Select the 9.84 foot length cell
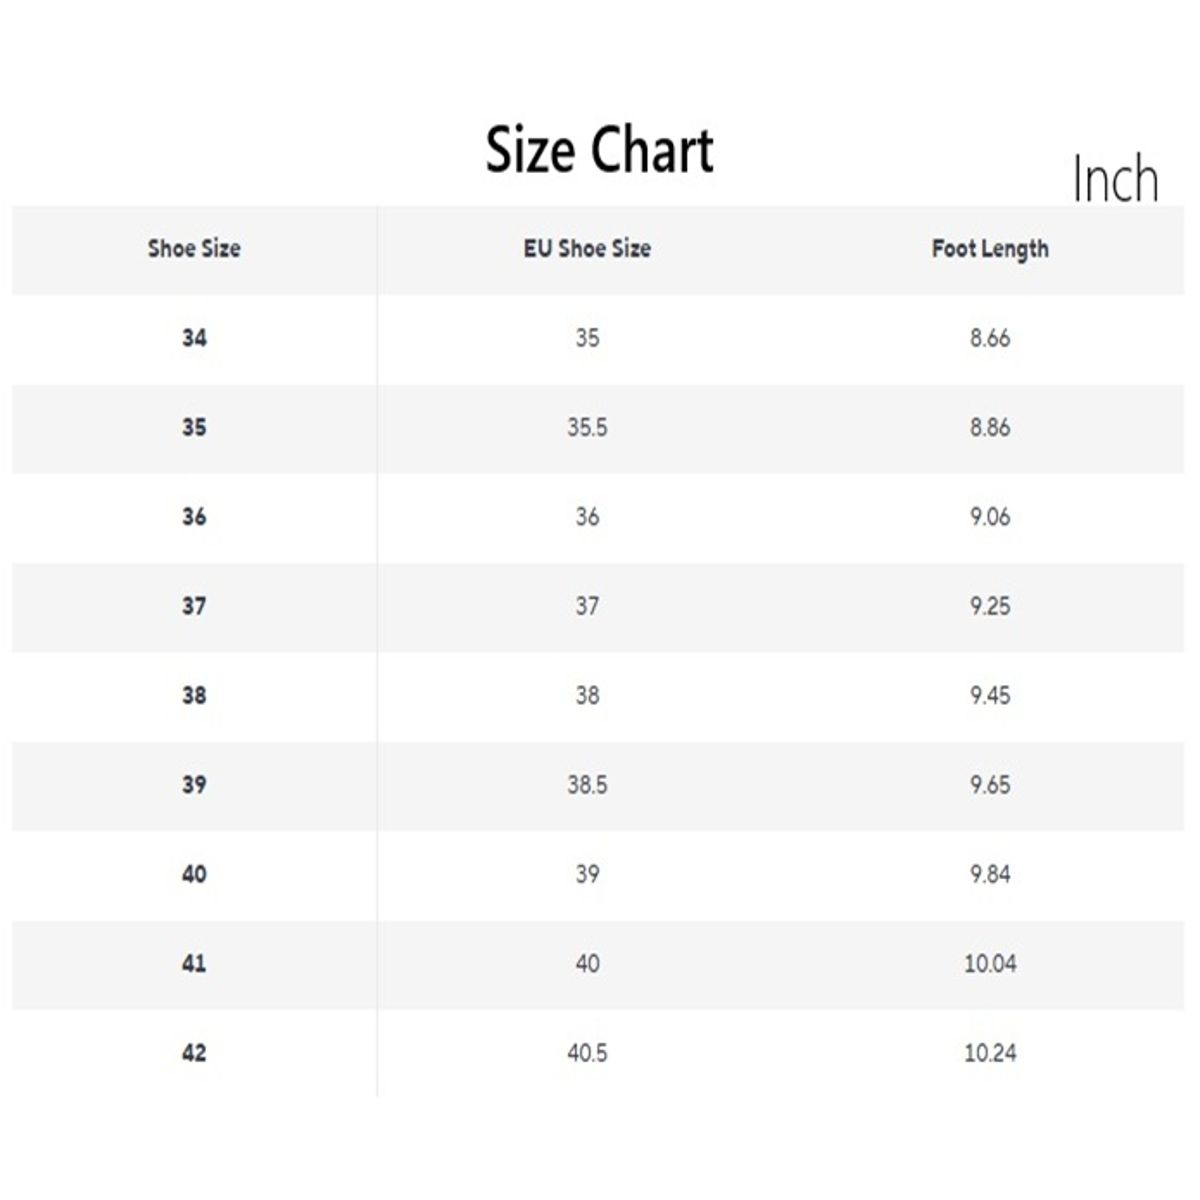Screen dimensions: 1200x1200 coord(990,874)
